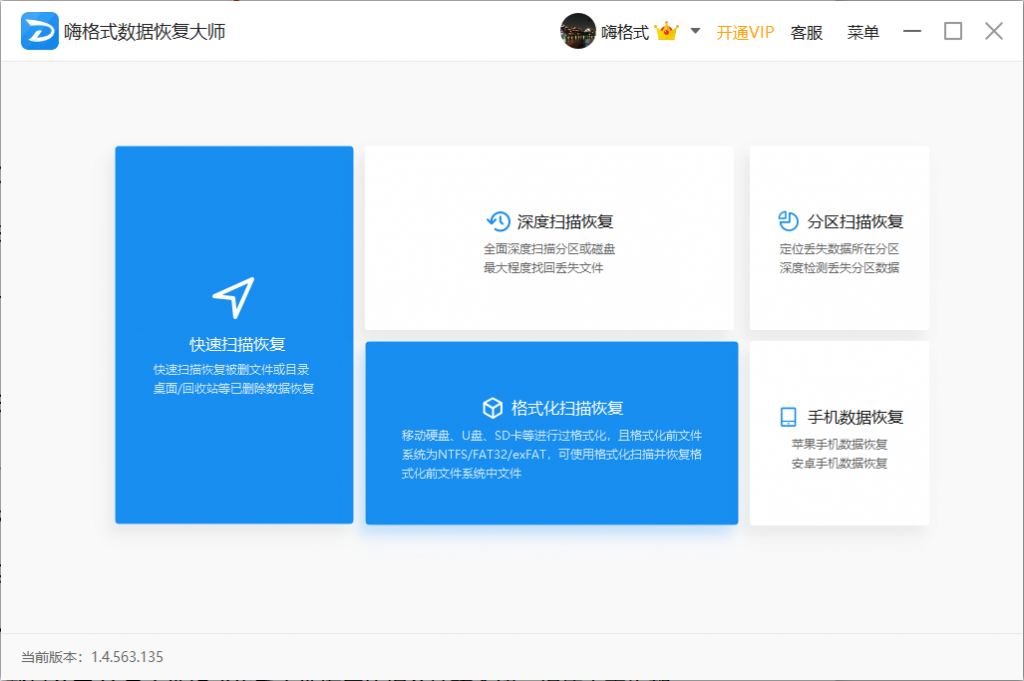Click the deep scan clock-arrow icon
This screenshot has width=1024, height=681.
tap(498, 221)
